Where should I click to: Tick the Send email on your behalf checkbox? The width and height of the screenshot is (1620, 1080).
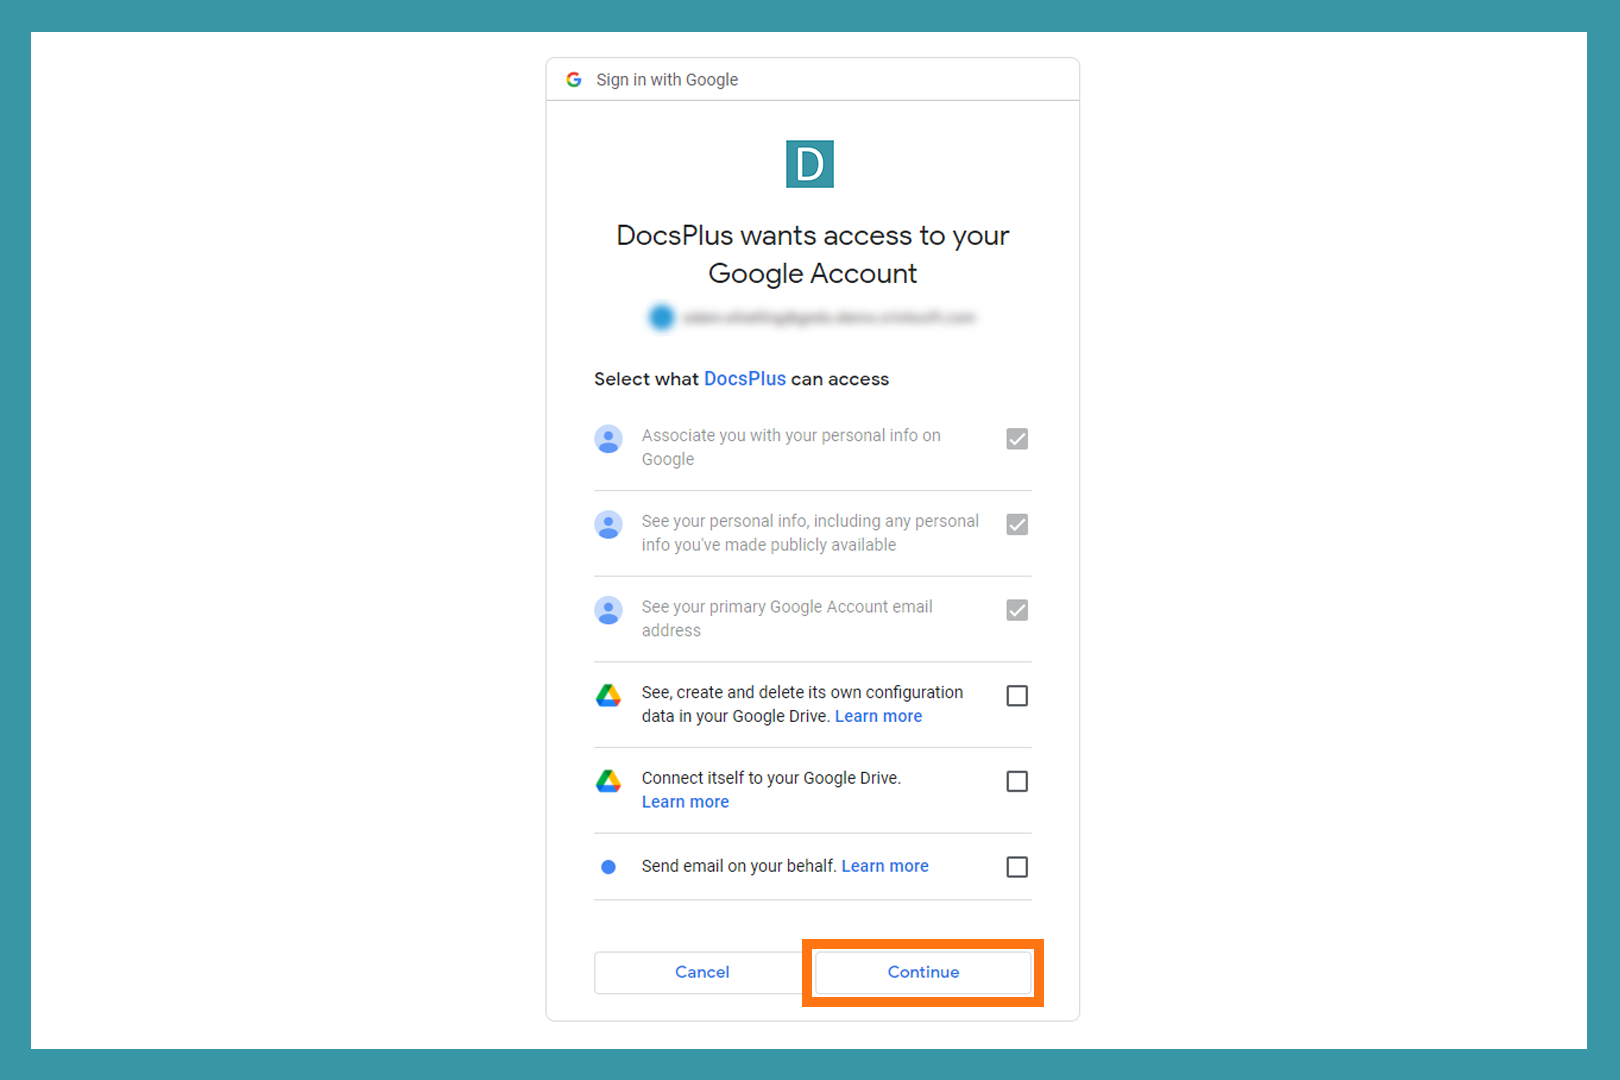[1017, 867]
